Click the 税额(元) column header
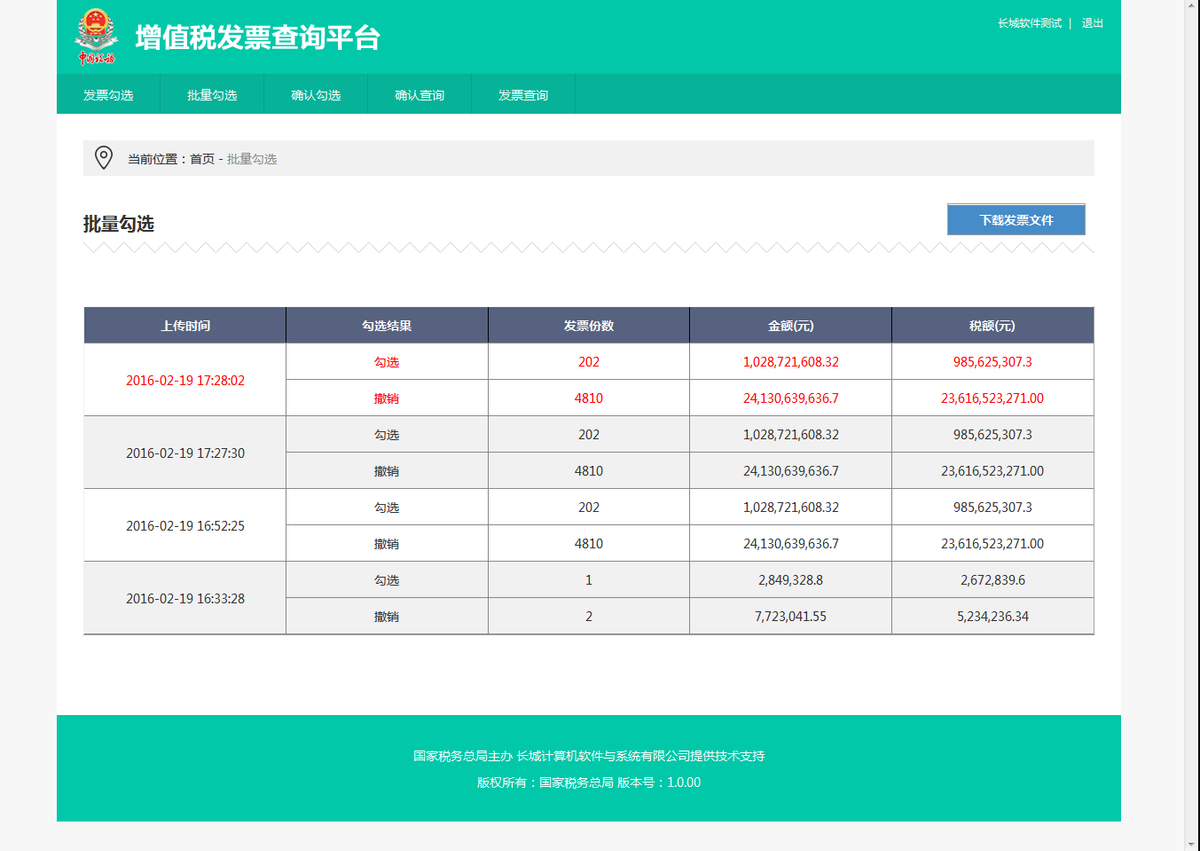 (992, 324)
